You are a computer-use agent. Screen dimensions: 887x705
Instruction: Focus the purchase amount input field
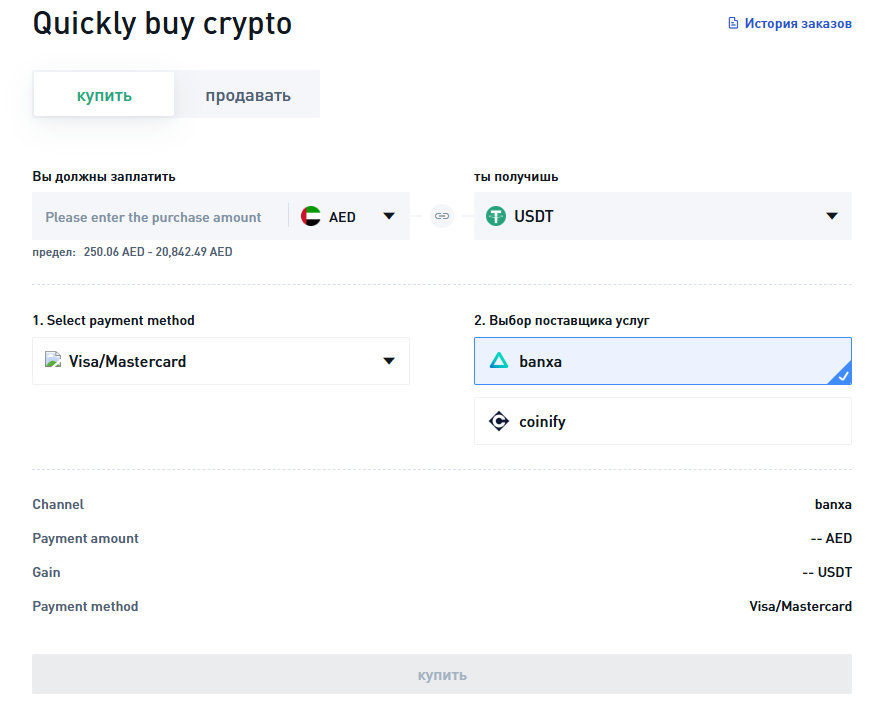click(x=160, y=217)
